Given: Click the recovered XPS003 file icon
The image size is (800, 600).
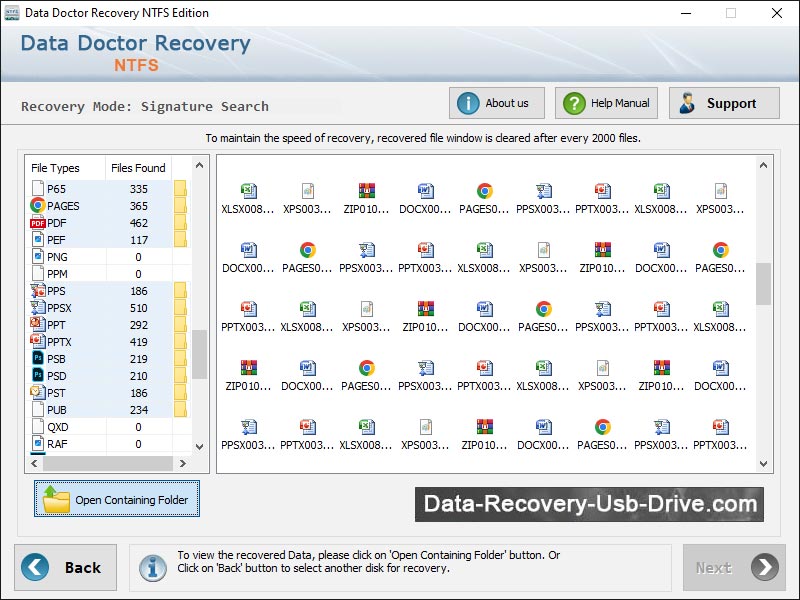Looking at the screenshot, I should coord(308,191).
